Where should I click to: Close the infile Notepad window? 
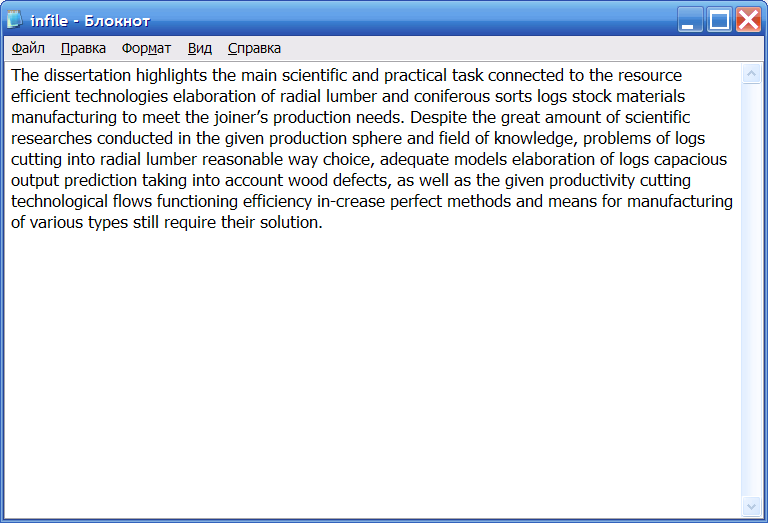748,20
